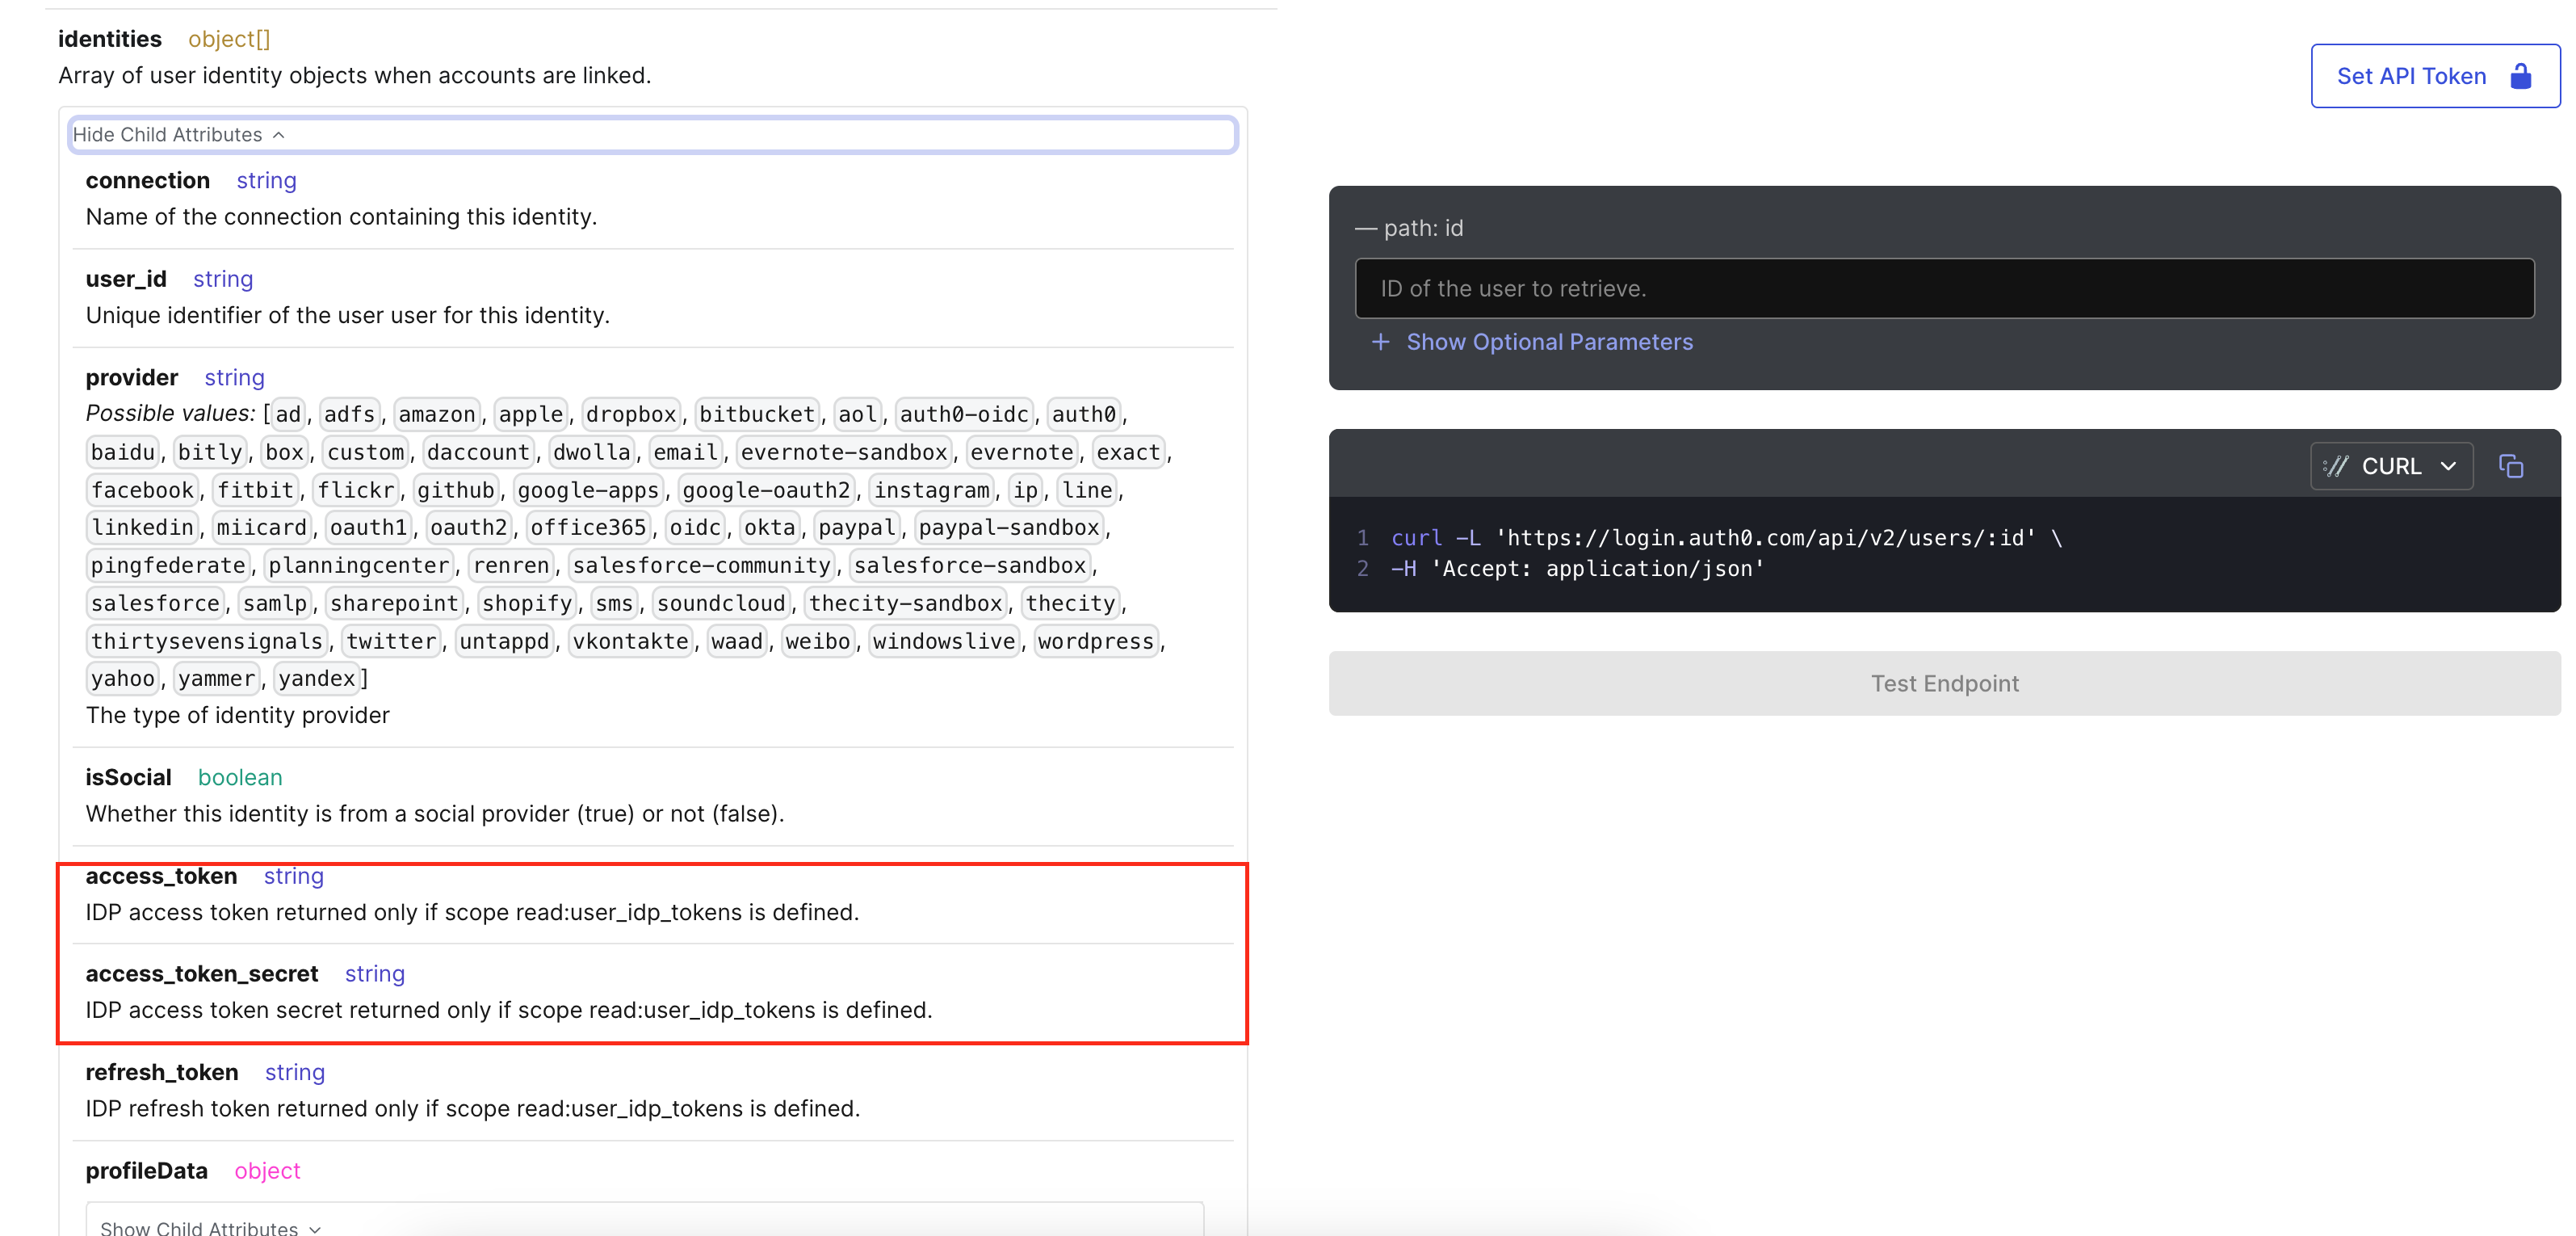This screenshot has height=1236, width=2576.
Task: Select the provider value apple
Action: click(531, 414)
